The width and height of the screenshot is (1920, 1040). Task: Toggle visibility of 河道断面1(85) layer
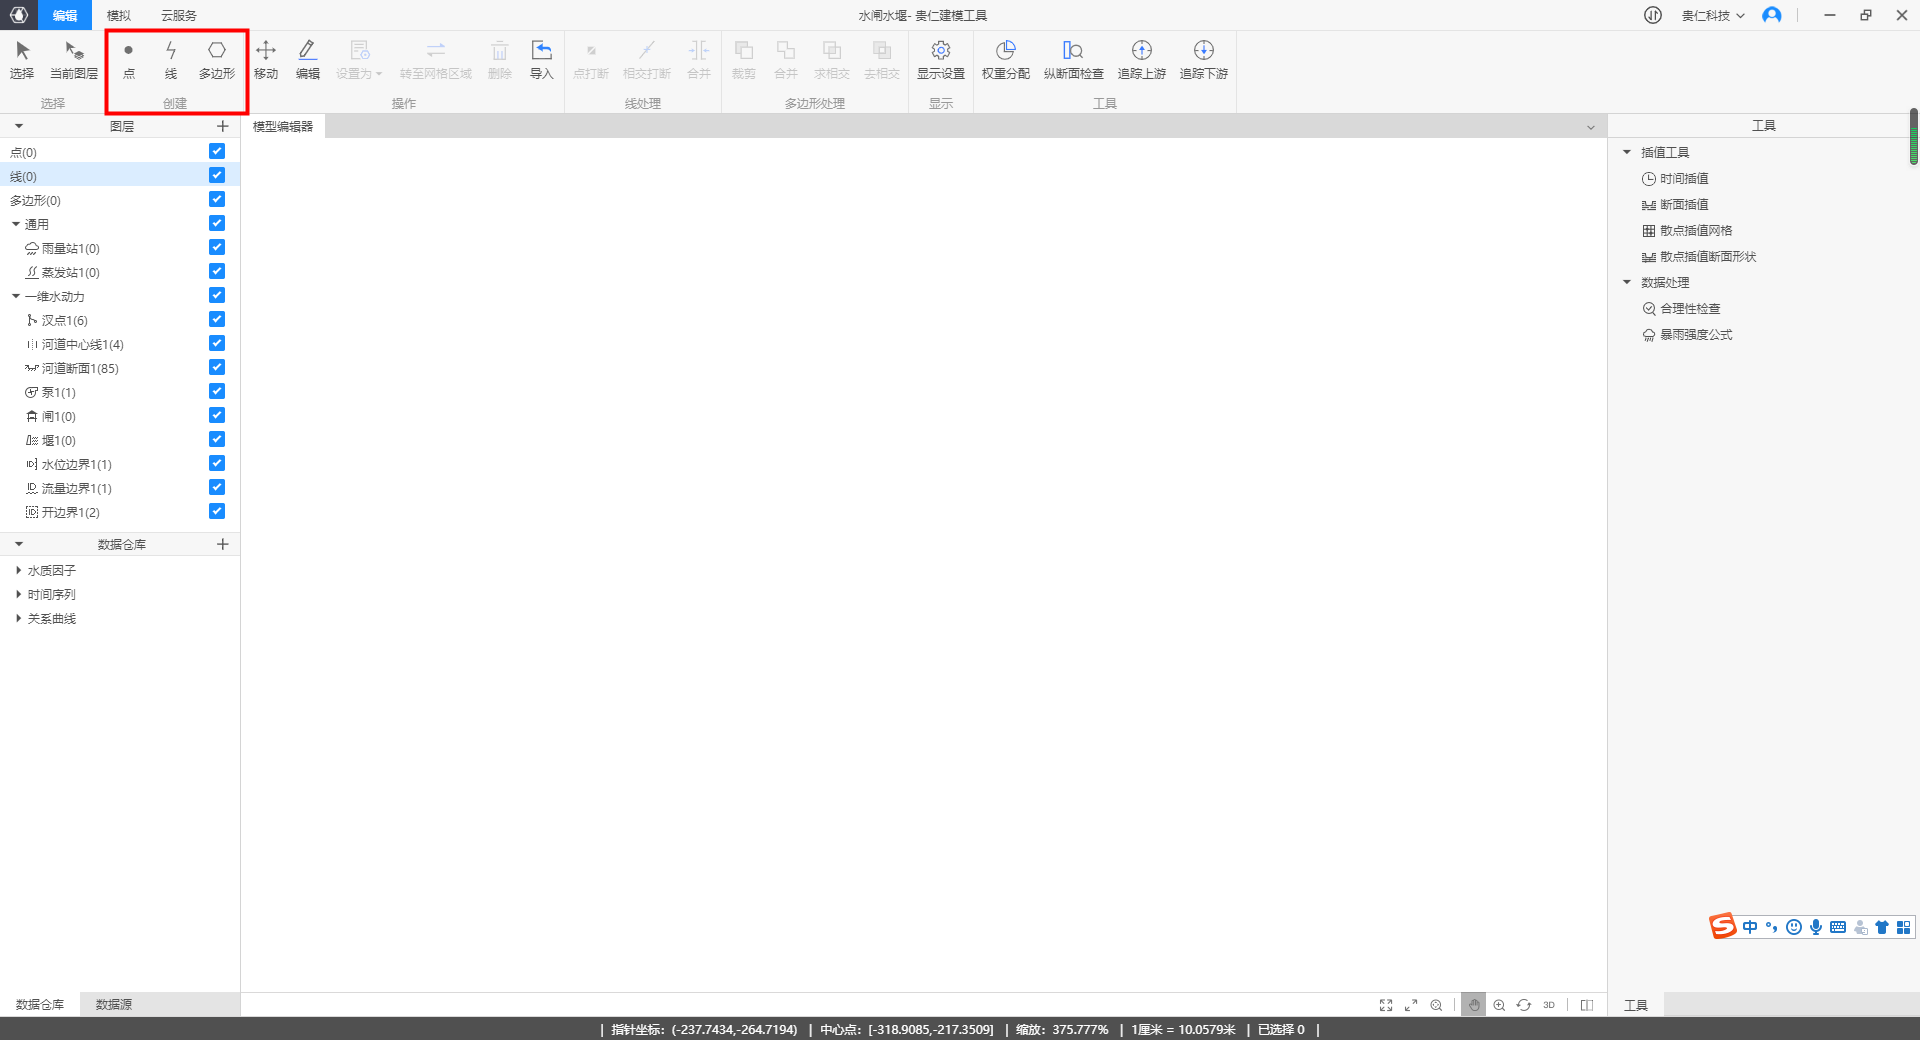[217, 367]
